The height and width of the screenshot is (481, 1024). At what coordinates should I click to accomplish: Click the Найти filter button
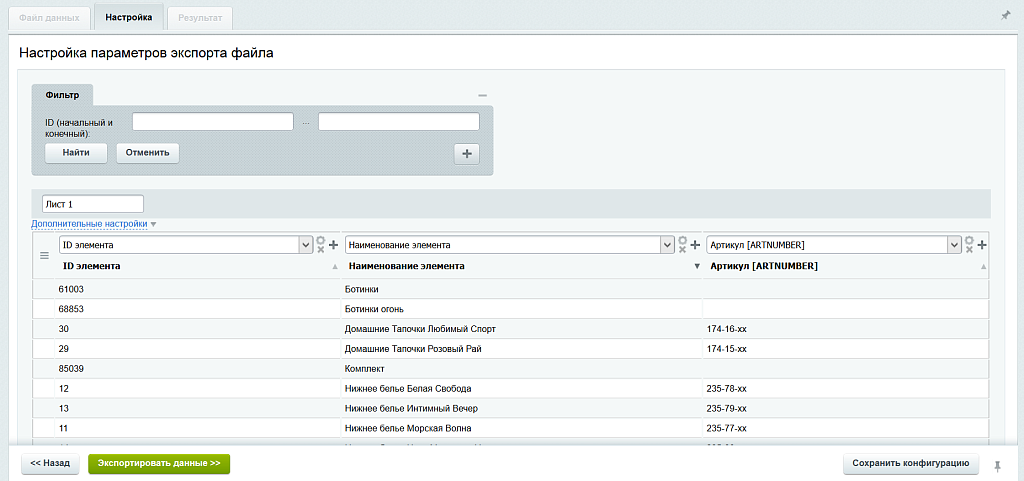pos(76,153)
